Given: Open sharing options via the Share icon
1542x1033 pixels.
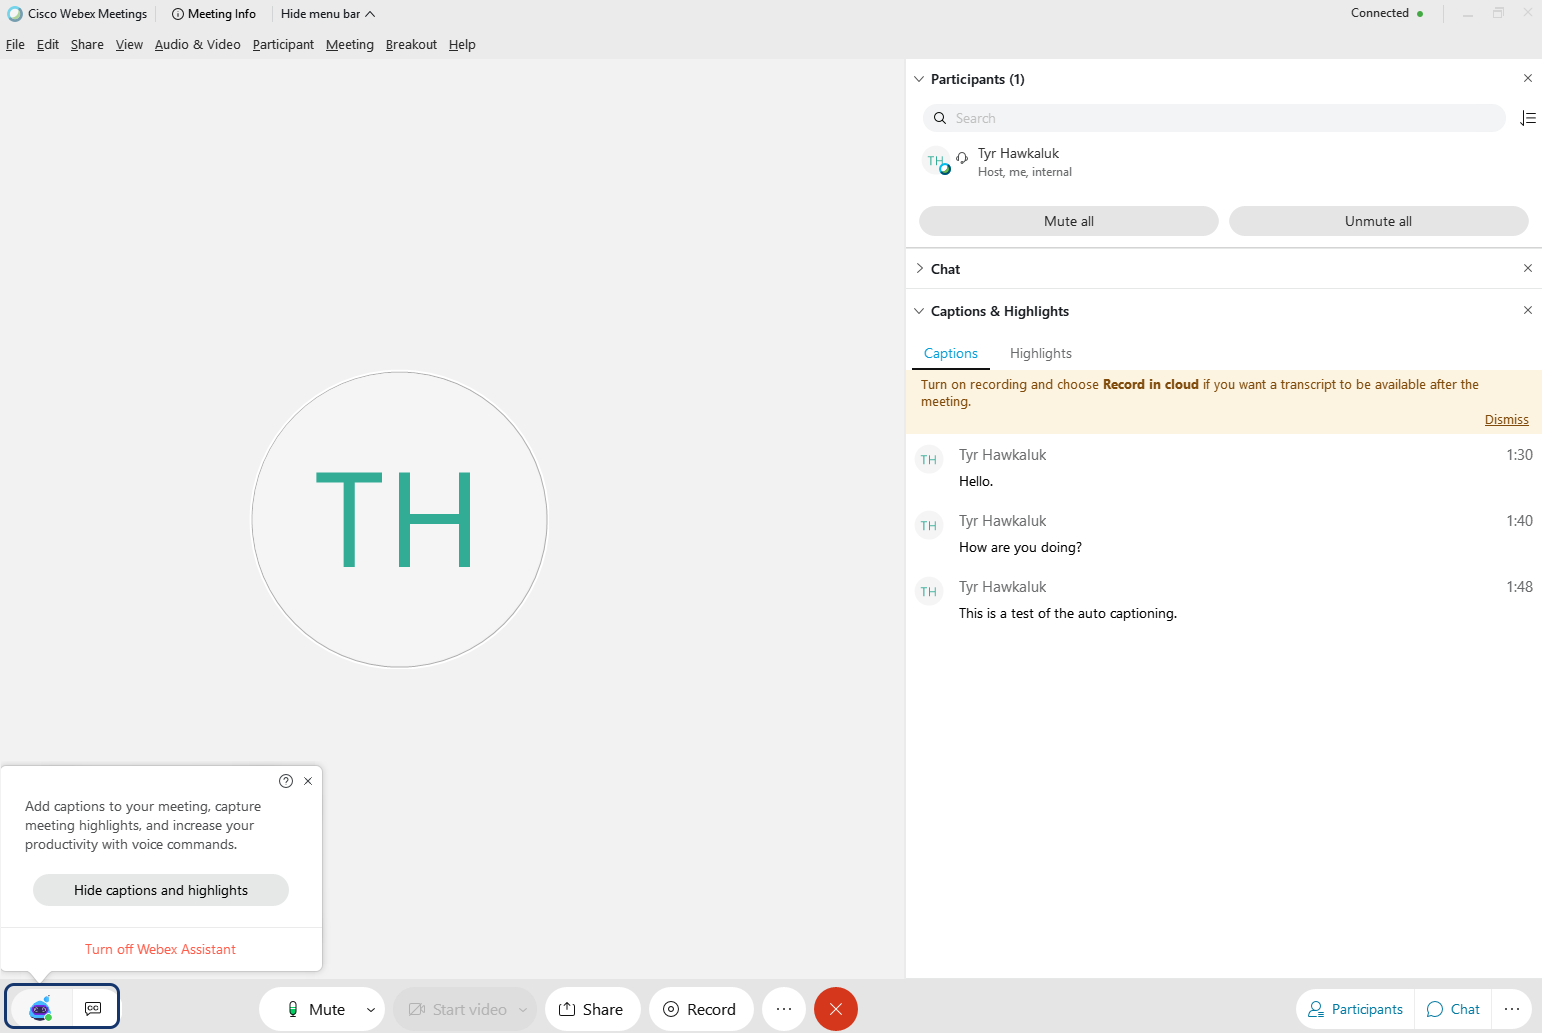Looking at the screenshot, I should coord(592,1008).
